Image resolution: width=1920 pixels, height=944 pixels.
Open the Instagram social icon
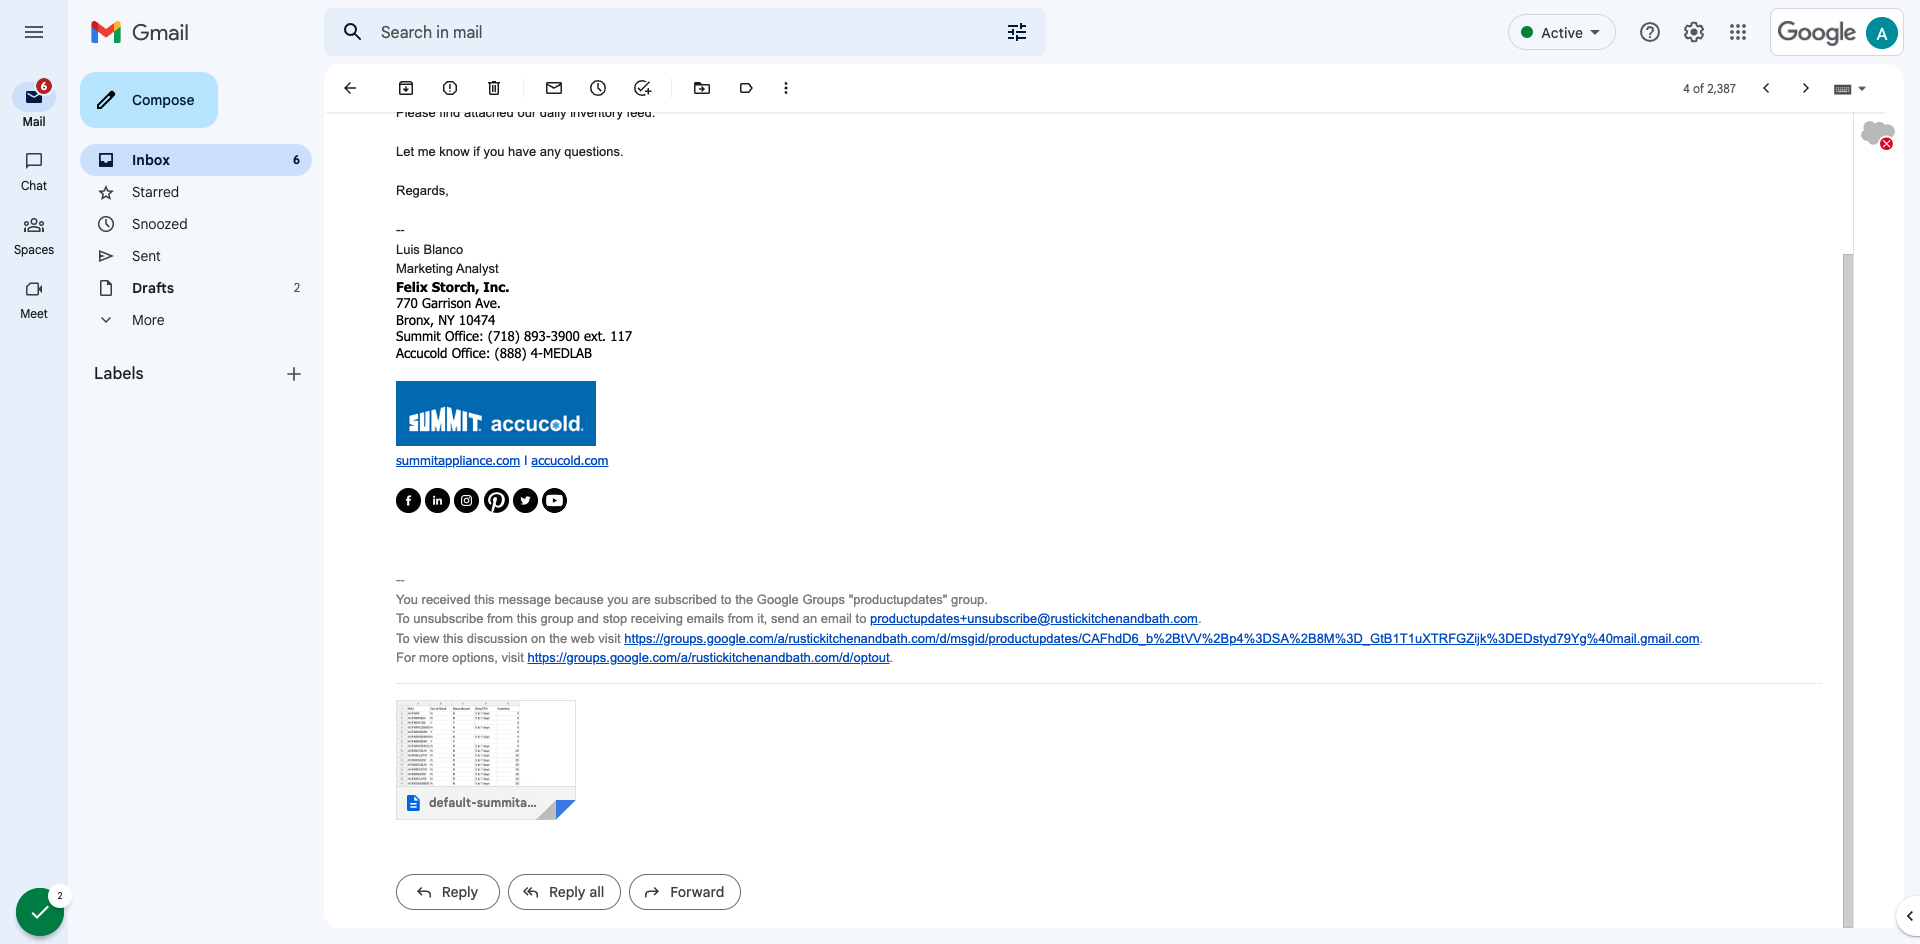click(x=466, y=500)
